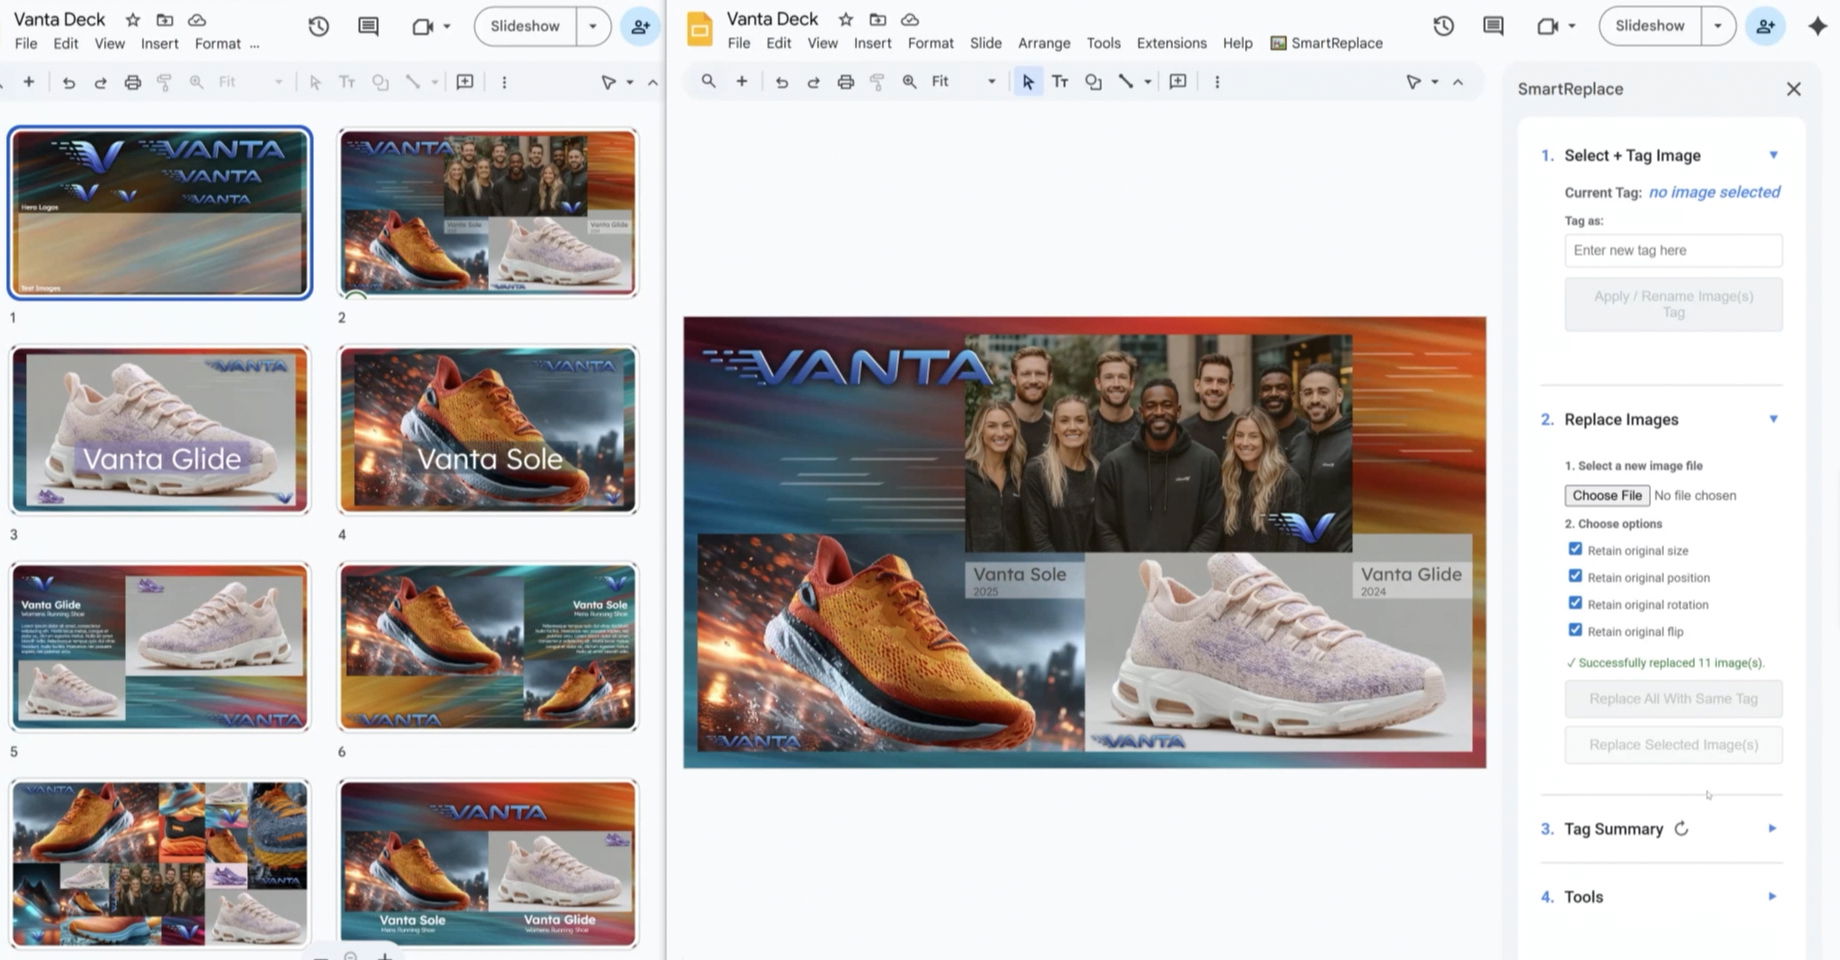Open the Extensions menu

pyautogui.click(x=1171, y=43)
